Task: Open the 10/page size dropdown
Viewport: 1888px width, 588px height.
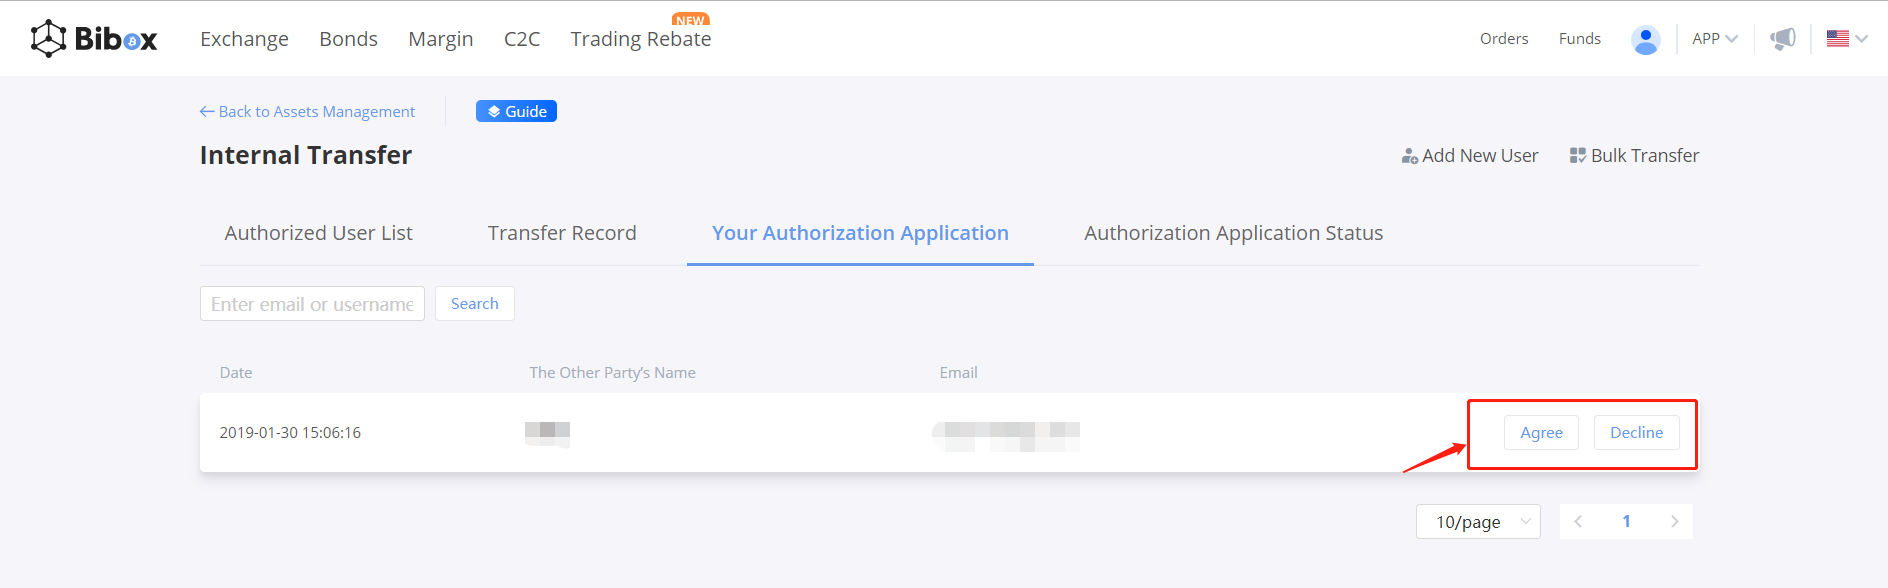Action: (x=1477, y=521)
